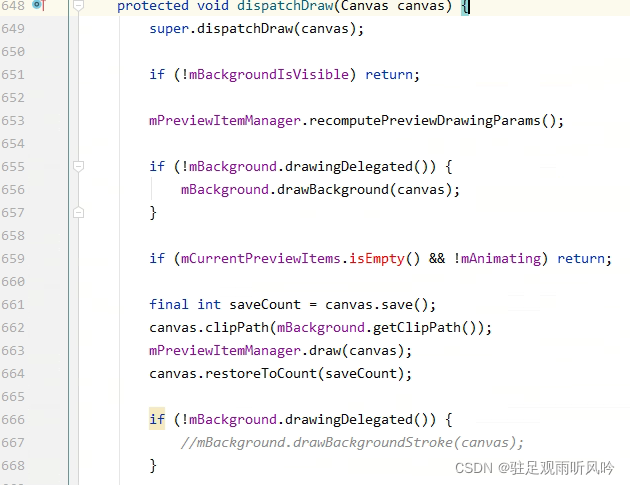Click the fold end marker at line 657
The width and height of the screenshot is (630, 485).
point(78,212)
